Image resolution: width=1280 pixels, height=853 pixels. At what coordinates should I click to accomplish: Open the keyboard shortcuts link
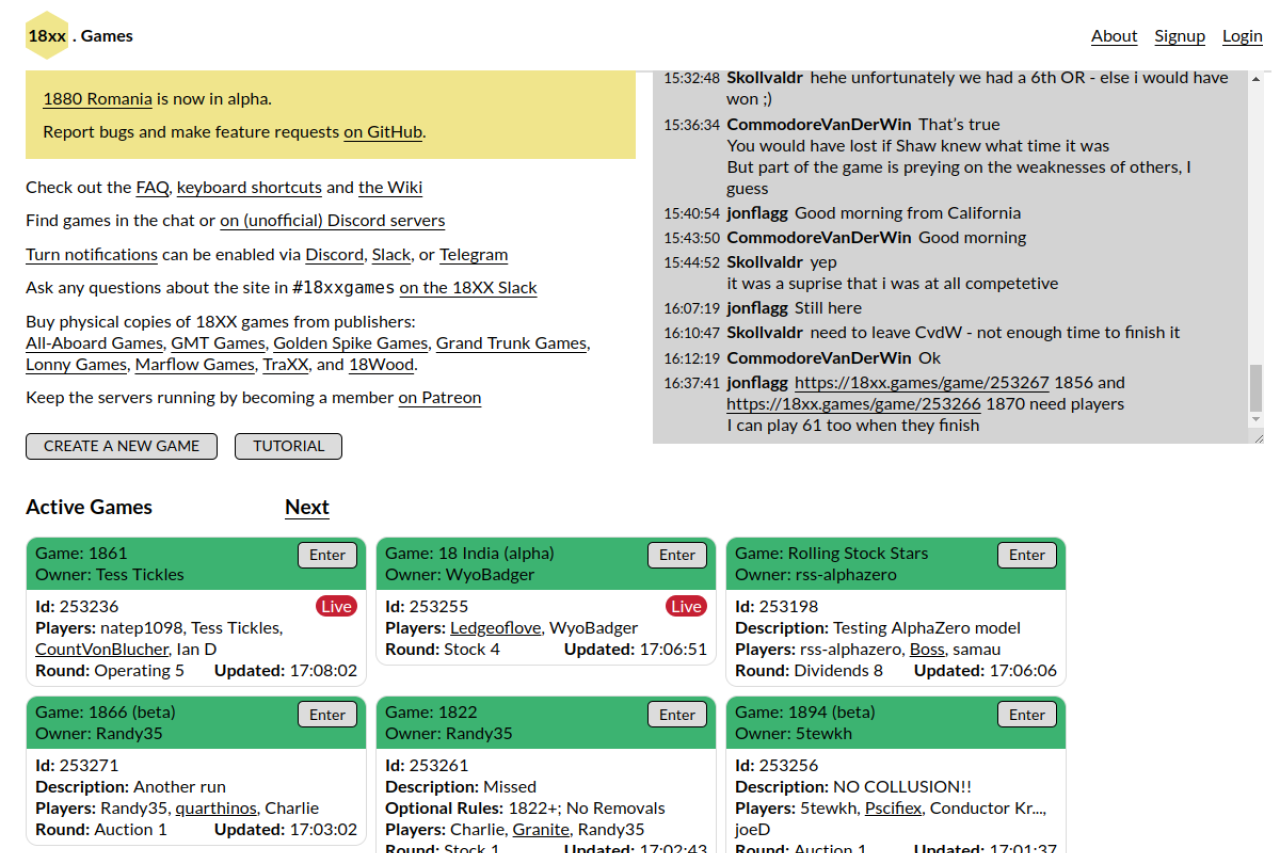(x=249, y=187)
